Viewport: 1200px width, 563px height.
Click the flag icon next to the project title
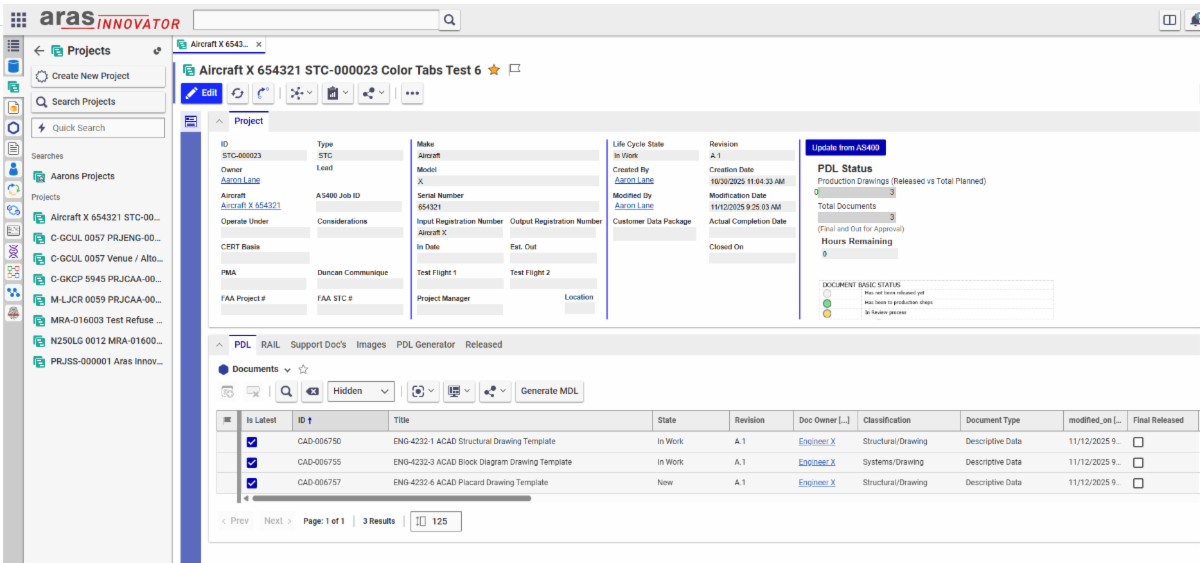[x=515, y=70]
